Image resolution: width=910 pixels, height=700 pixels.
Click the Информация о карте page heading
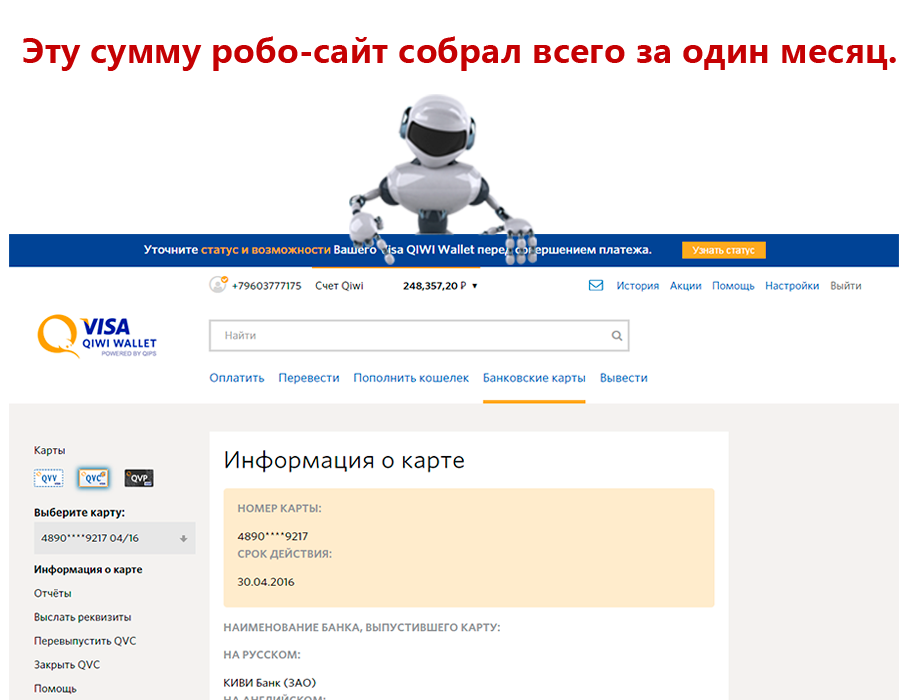344,460
